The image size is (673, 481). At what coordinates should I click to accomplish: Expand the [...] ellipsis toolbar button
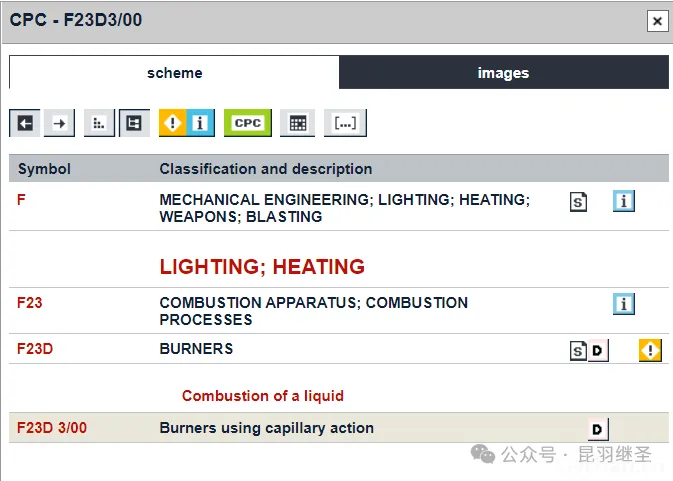[345, 123]
